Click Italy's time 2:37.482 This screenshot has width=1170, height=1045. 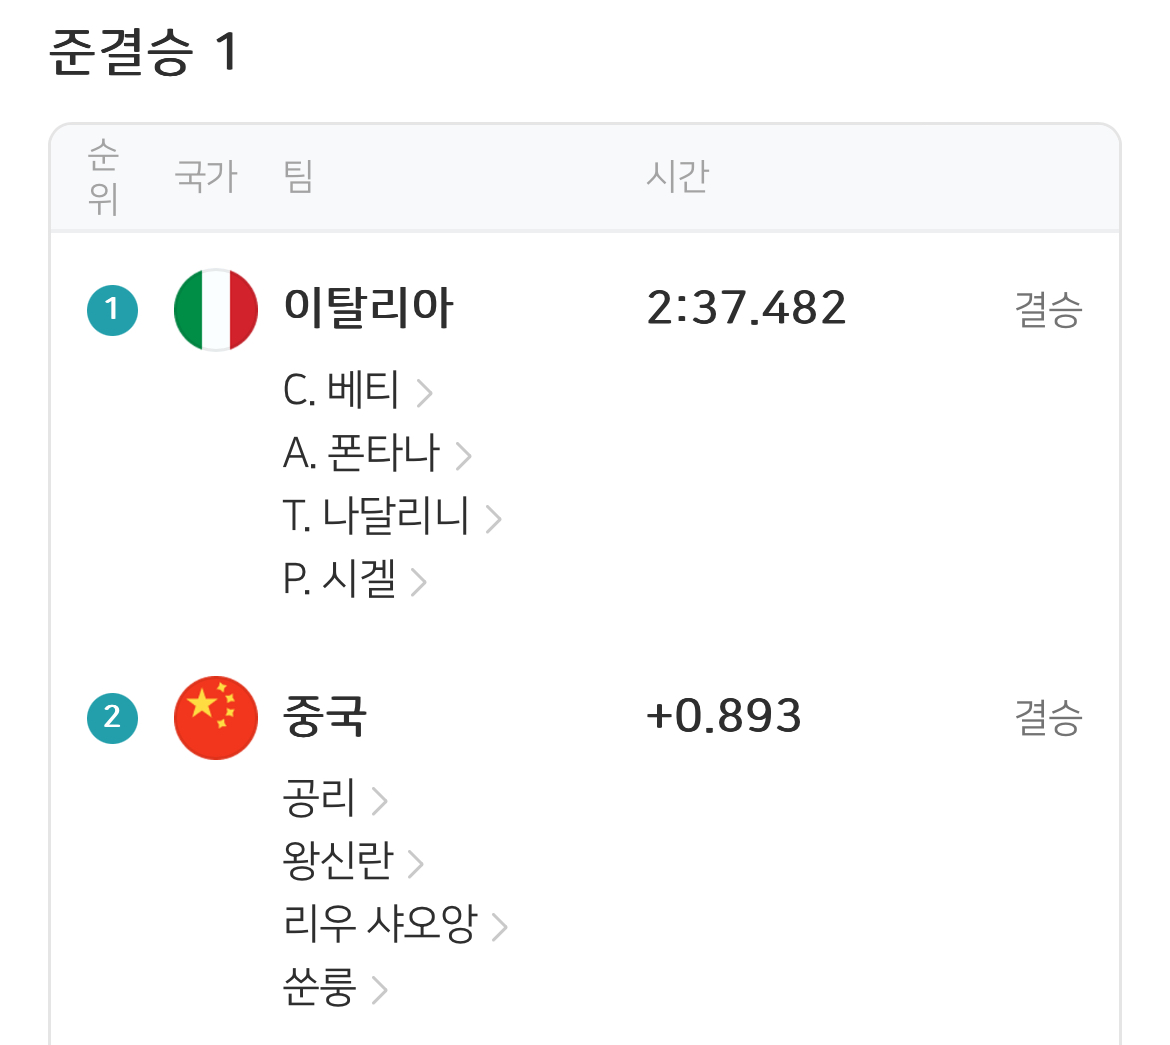(746, 308)
